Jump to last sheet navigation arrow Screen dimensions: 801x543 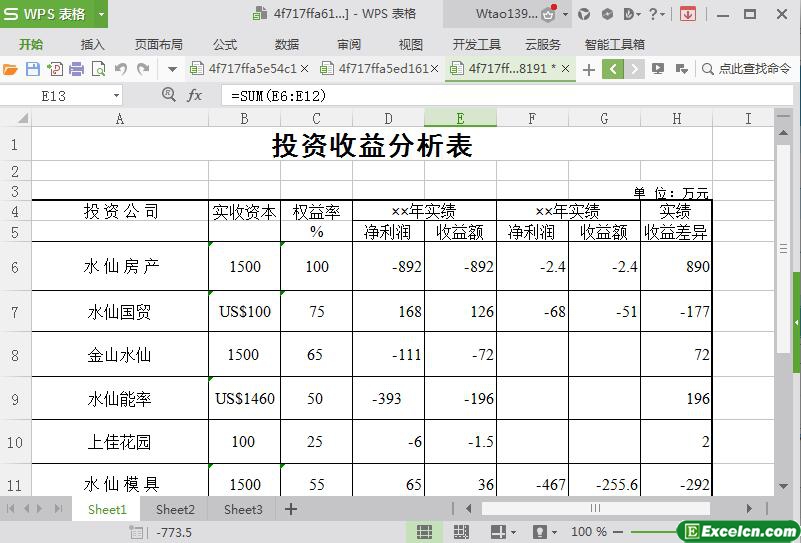(58, 508)
